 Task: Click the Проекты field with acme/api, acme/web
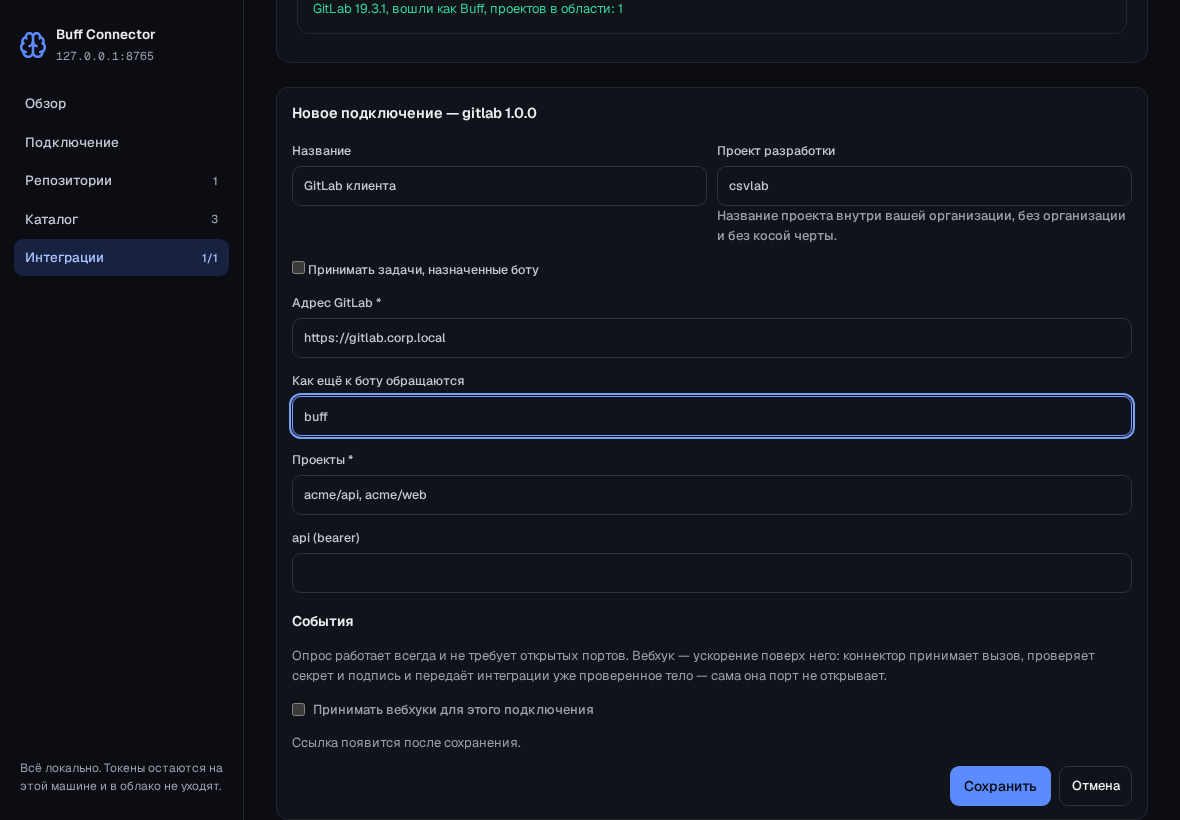click(x=712, y=495)
